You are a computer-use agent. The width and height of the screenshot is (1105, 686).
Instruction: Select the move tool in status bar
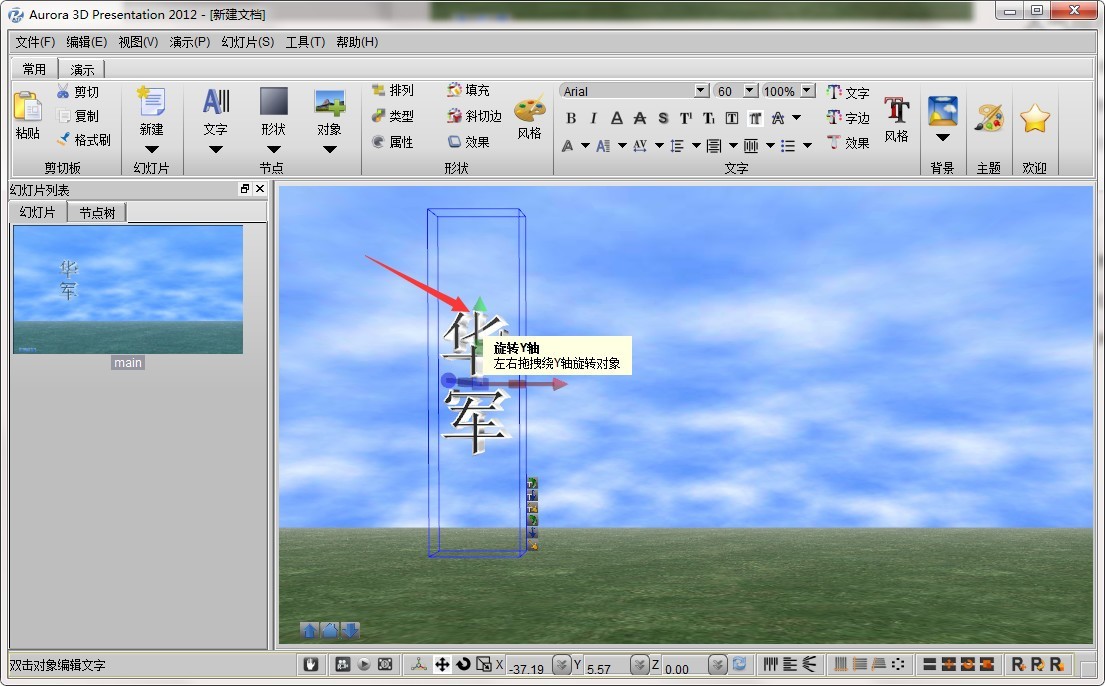tap(442, 664)
